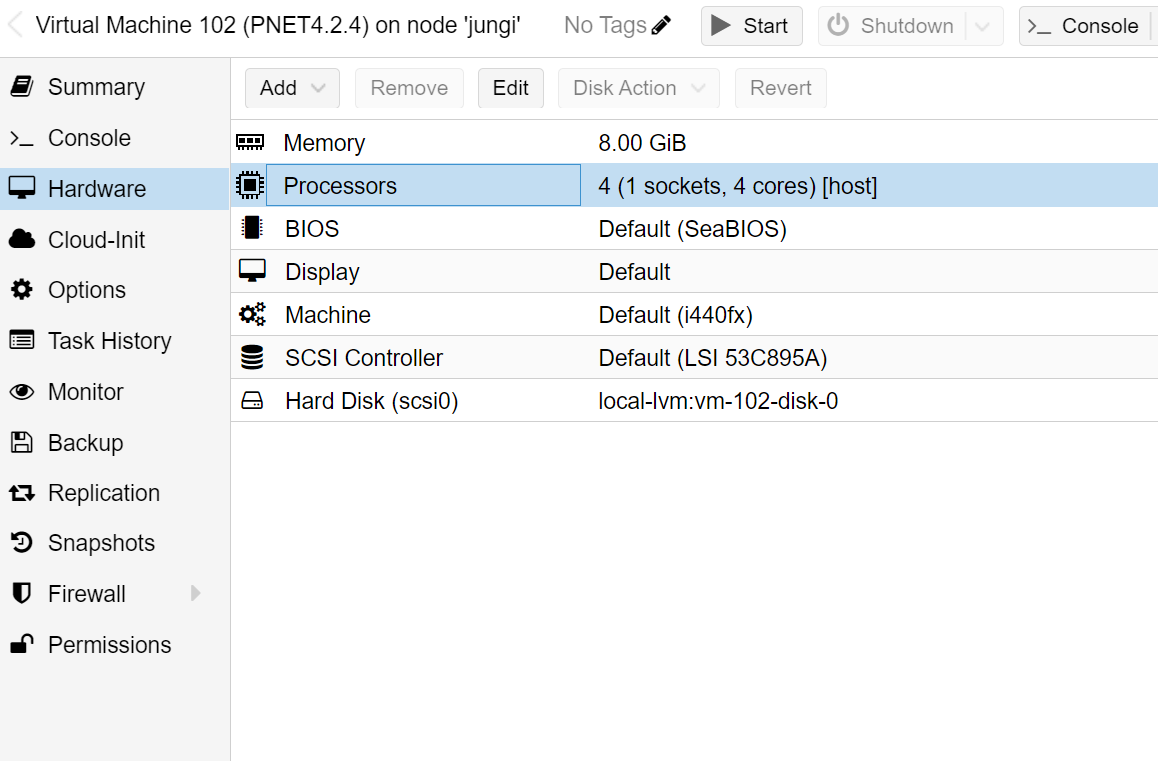Expand the Shutdown options arrow
1158x761 pixels.
983,26
